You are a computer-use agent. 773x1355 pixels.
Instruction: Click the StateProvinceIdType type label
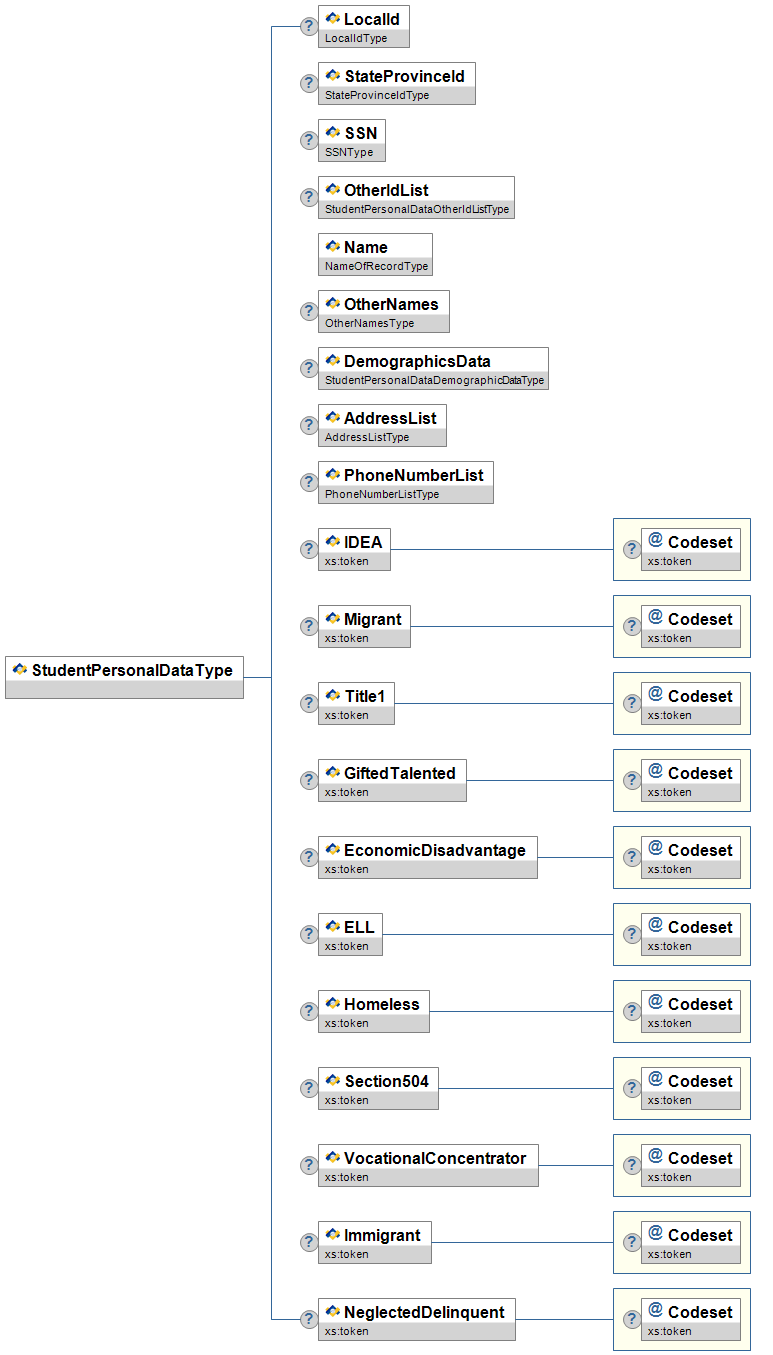coord(377,95)
